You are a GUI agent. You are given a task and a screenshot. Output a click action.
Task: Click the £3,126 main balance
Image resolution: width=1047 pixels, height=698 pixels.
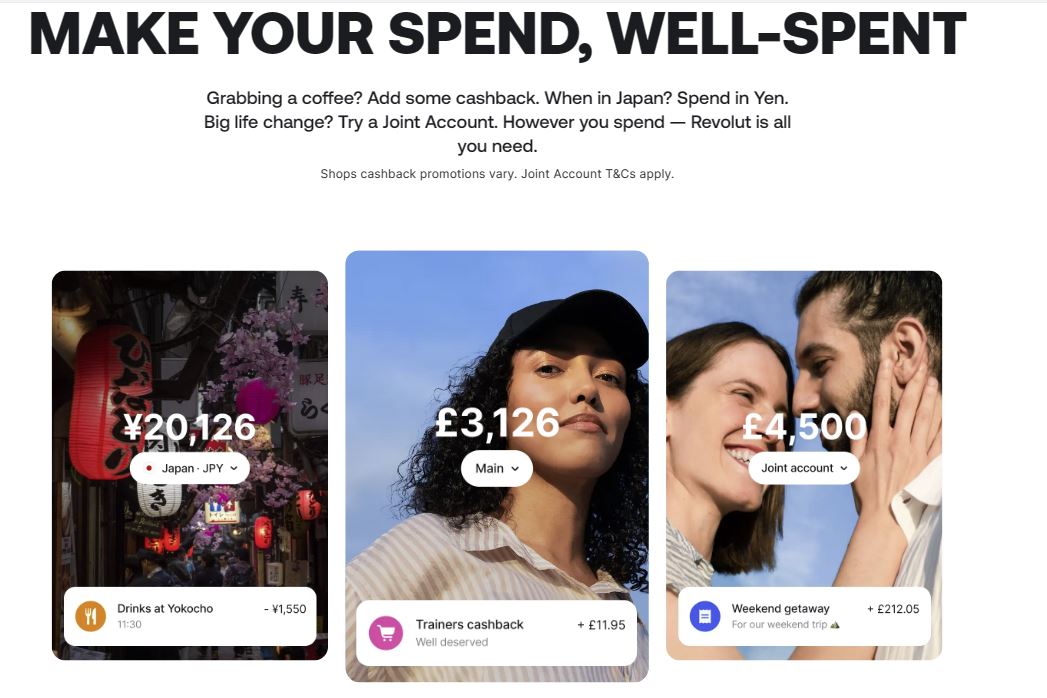[497, 423]
